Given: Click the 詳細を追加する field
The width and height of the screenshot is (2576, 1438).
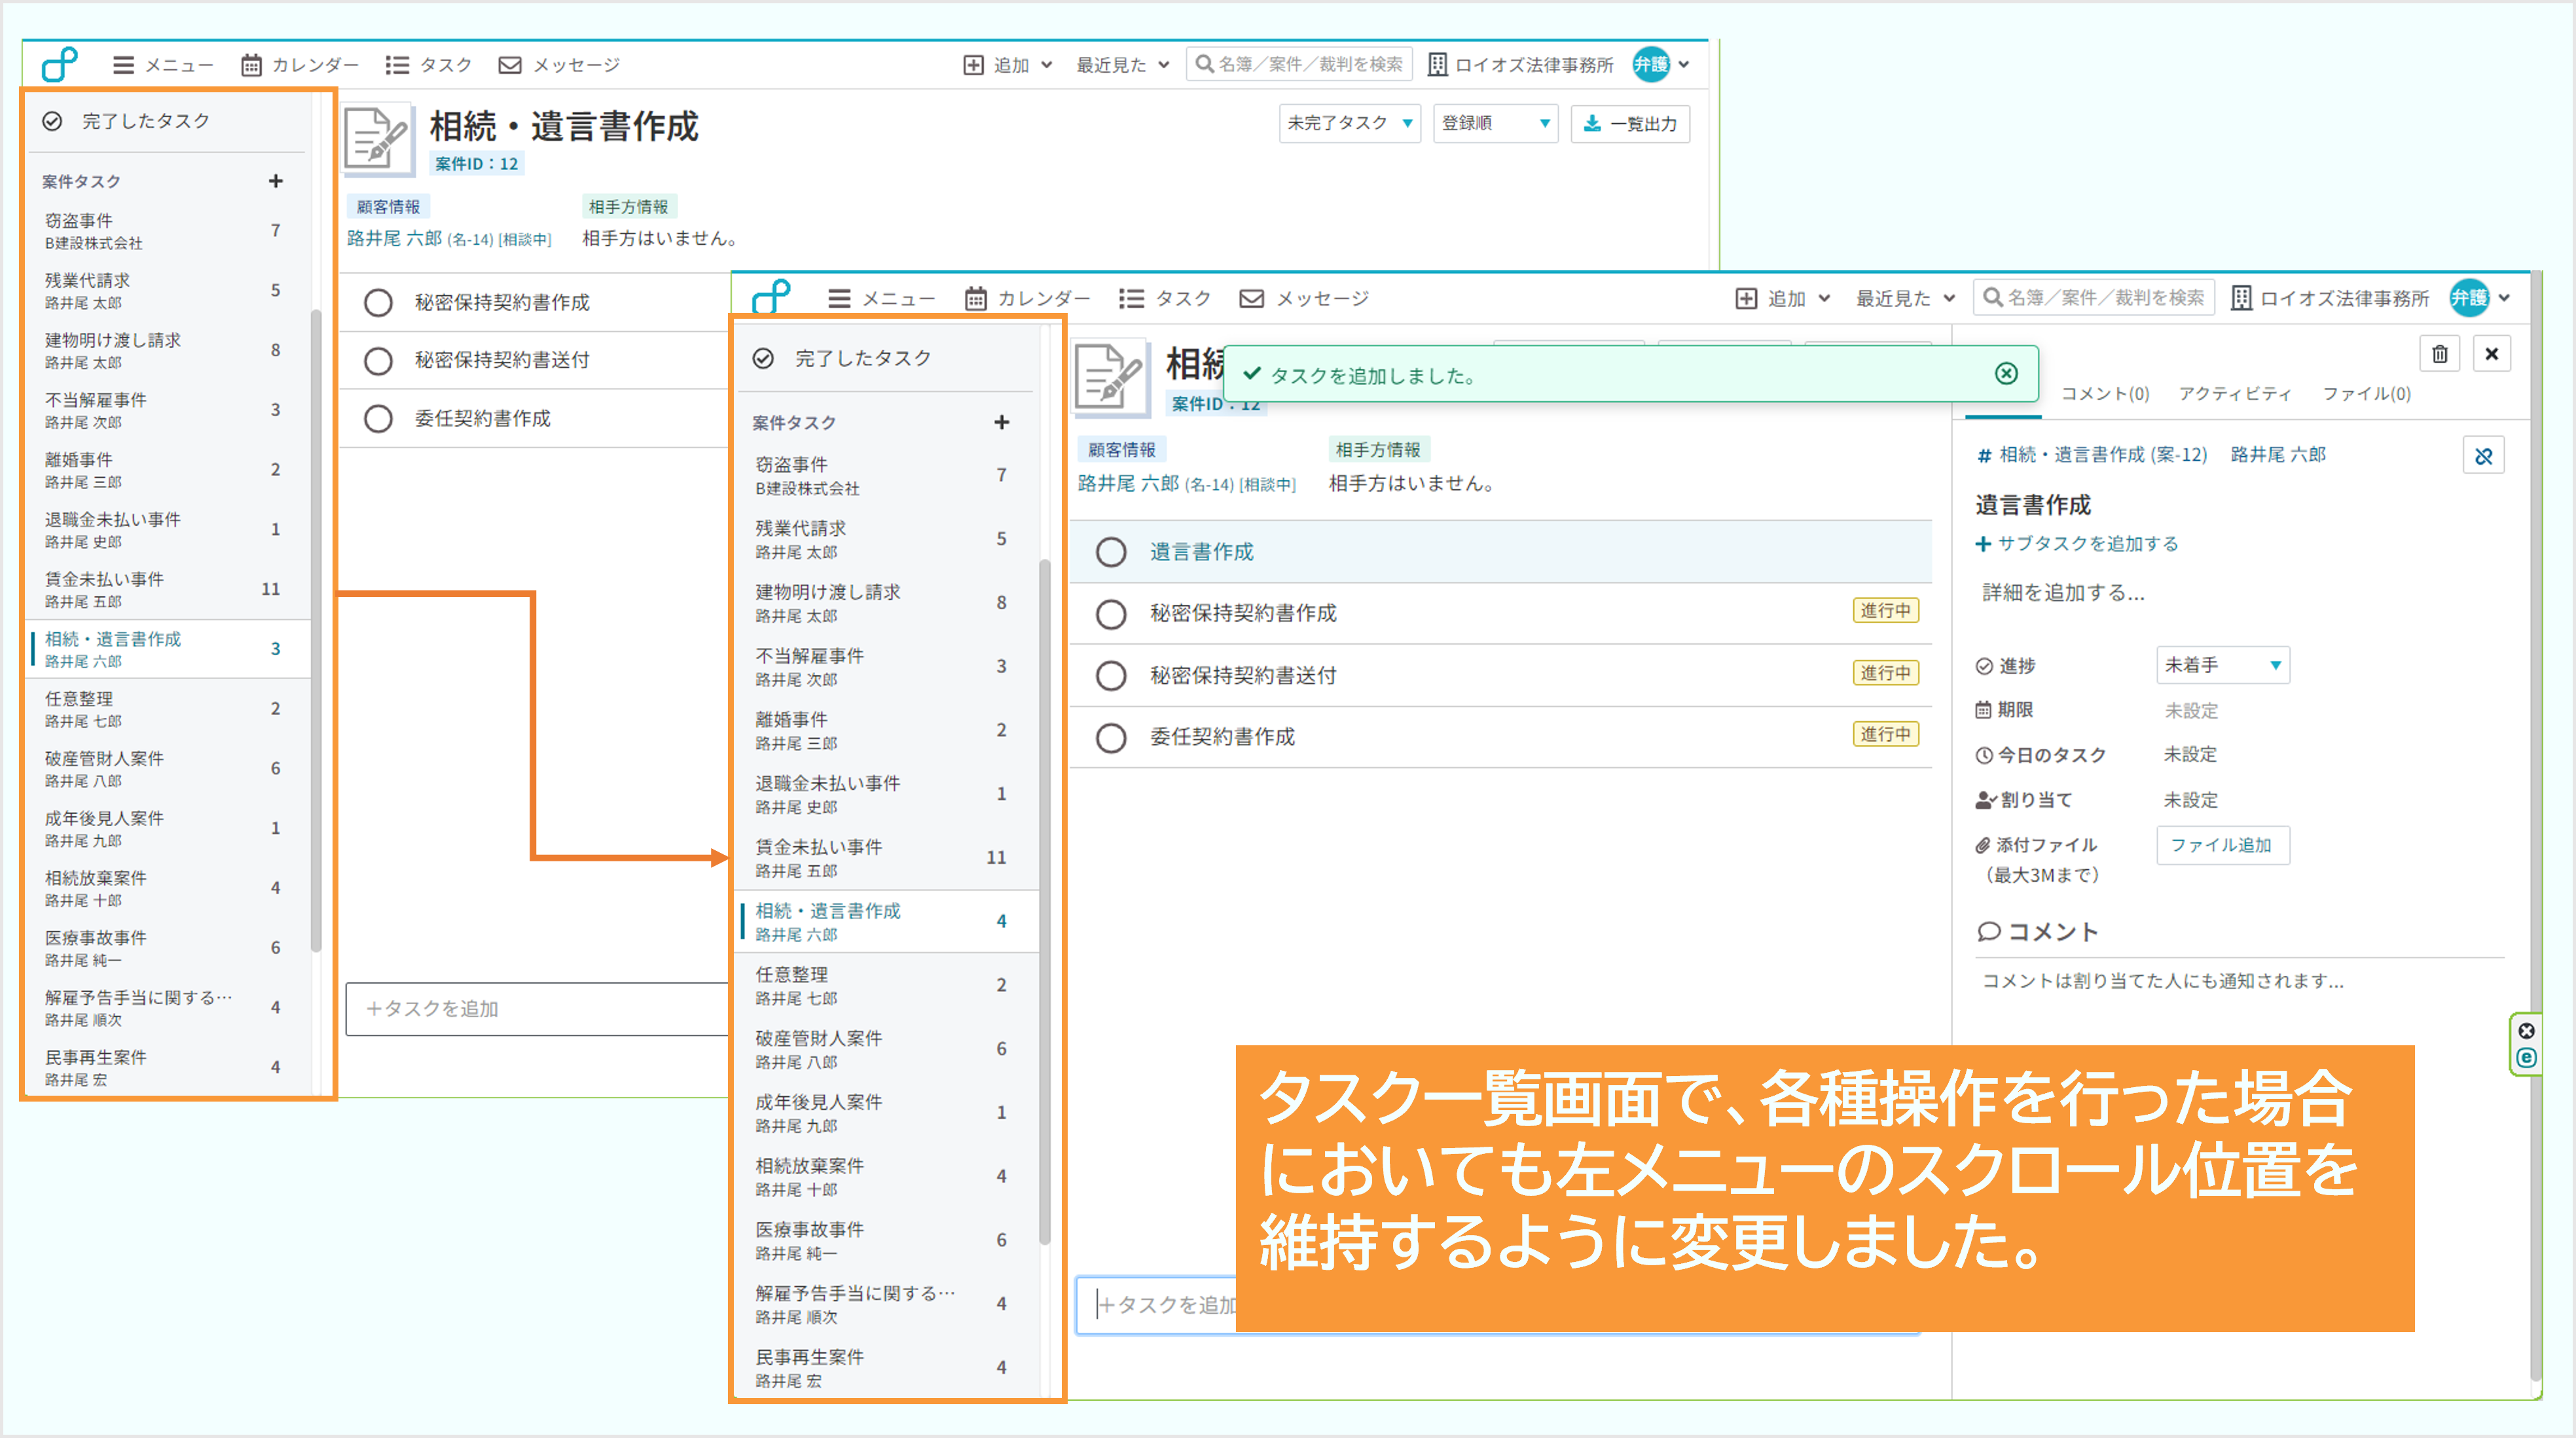Looking at the screenshot, I should 2064,593.
